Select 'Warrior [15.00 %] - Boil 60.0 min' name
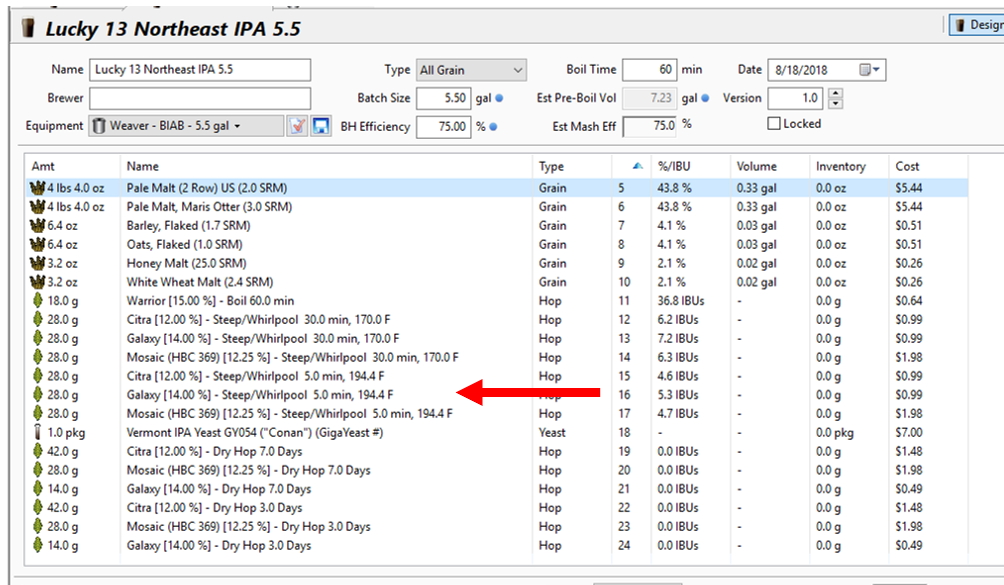 [x=211, y=301]
